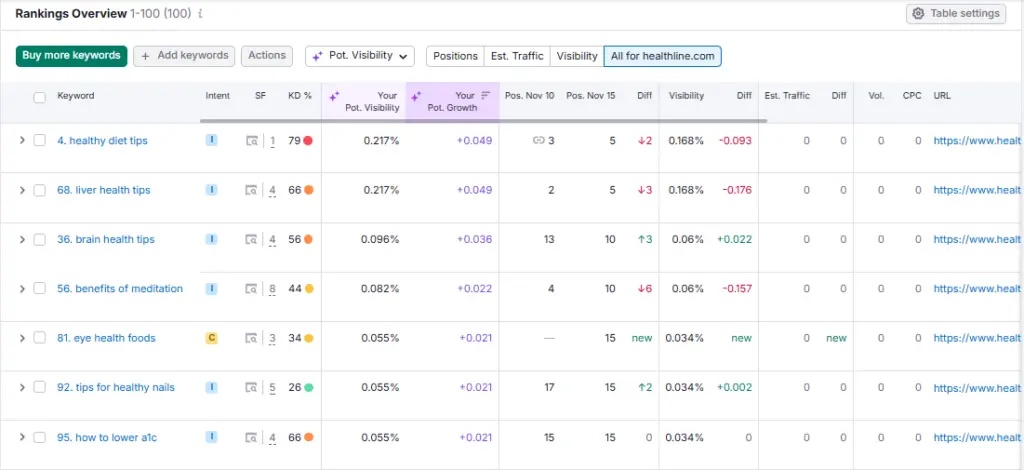Image resolution: width=1024 pixels, height=470 pixels.
Task: Click the red KD difficulty dot for healthy diet tips
Action: click(x=307, y=141)
